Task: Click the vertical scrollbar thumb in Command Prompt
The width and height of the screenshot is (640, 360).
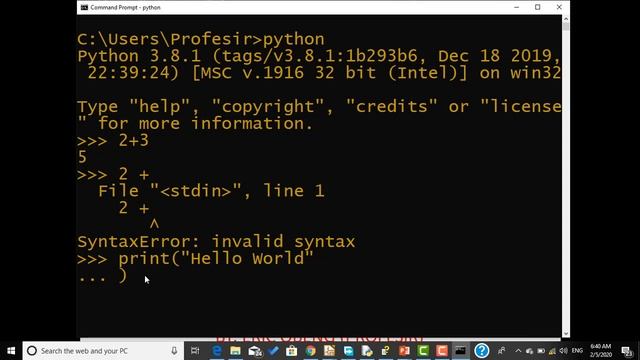Action: [566, 27]
